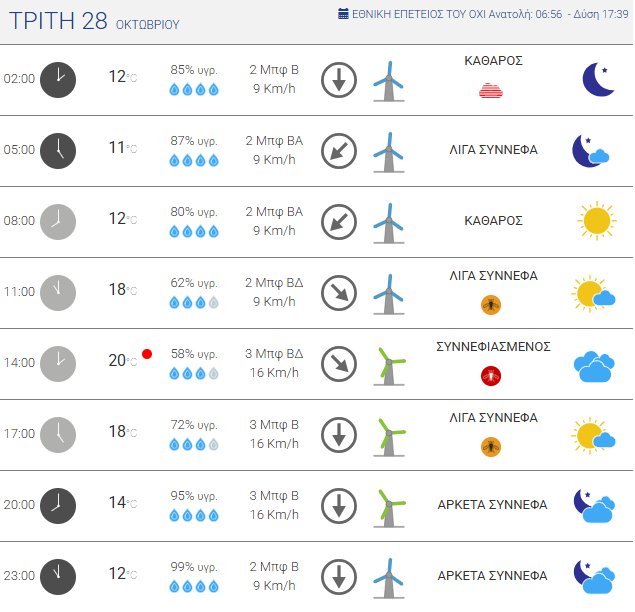Click the orange mosquito icon at 11:00
The height and width of the screenshot is (612, 635).
(490, 304)
